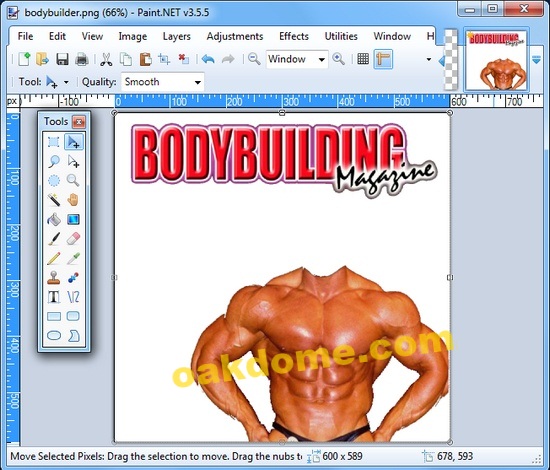Select the Paint Bucket tool
550x470 pixels.
point(54,220)
